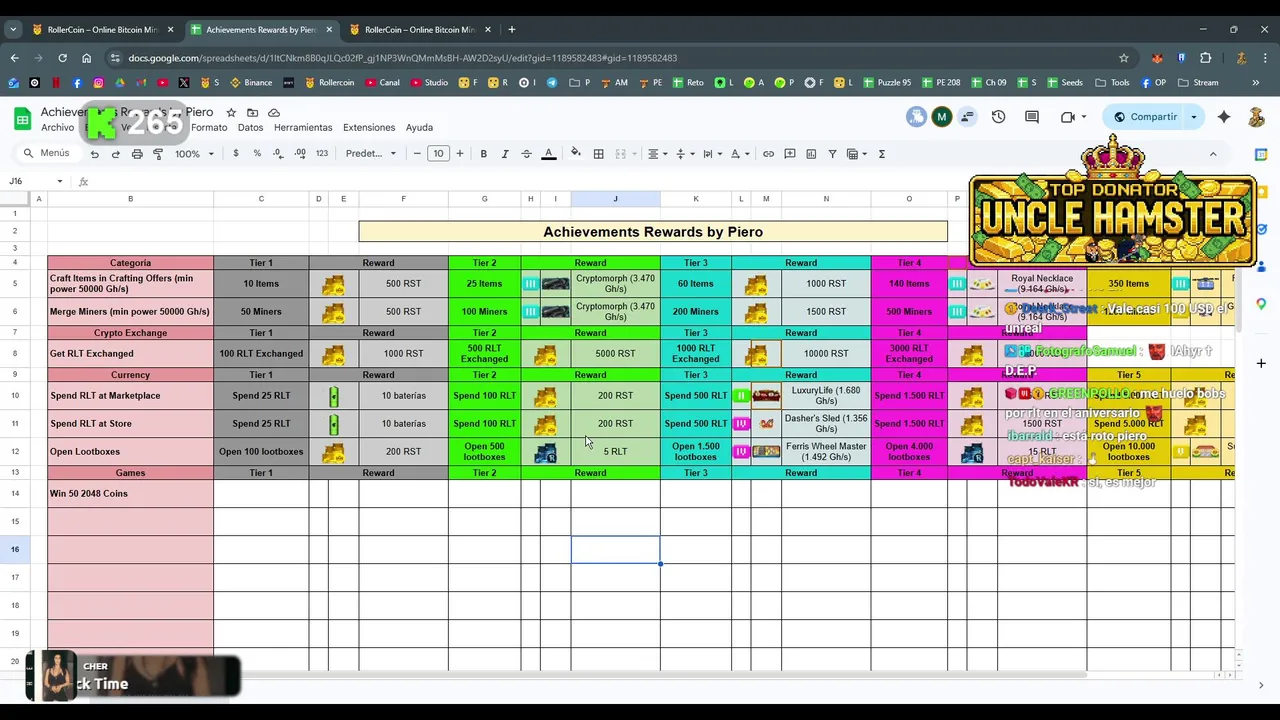The width and height of the screenshot is (1280, 720).
Task: View cloud save status icon
Action: coord(274,113)
